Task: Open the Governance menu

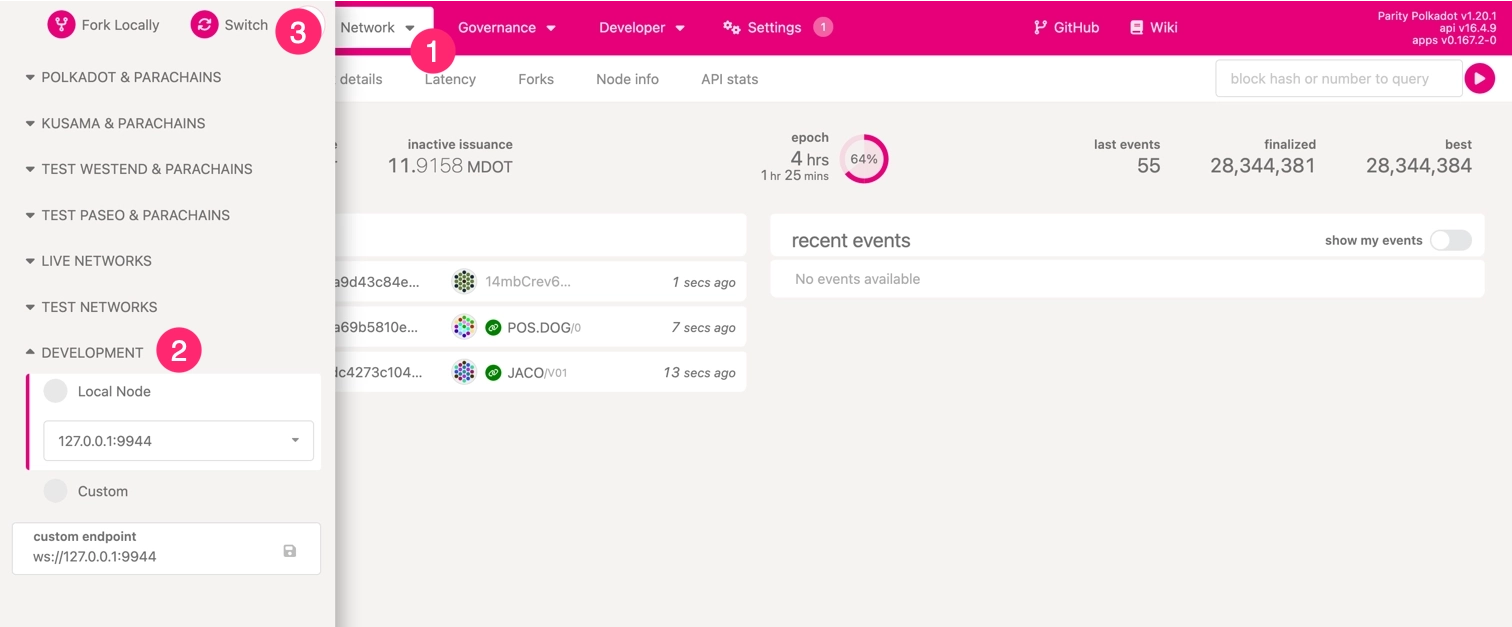Action: pyautogui.click(x=506, y=28)
